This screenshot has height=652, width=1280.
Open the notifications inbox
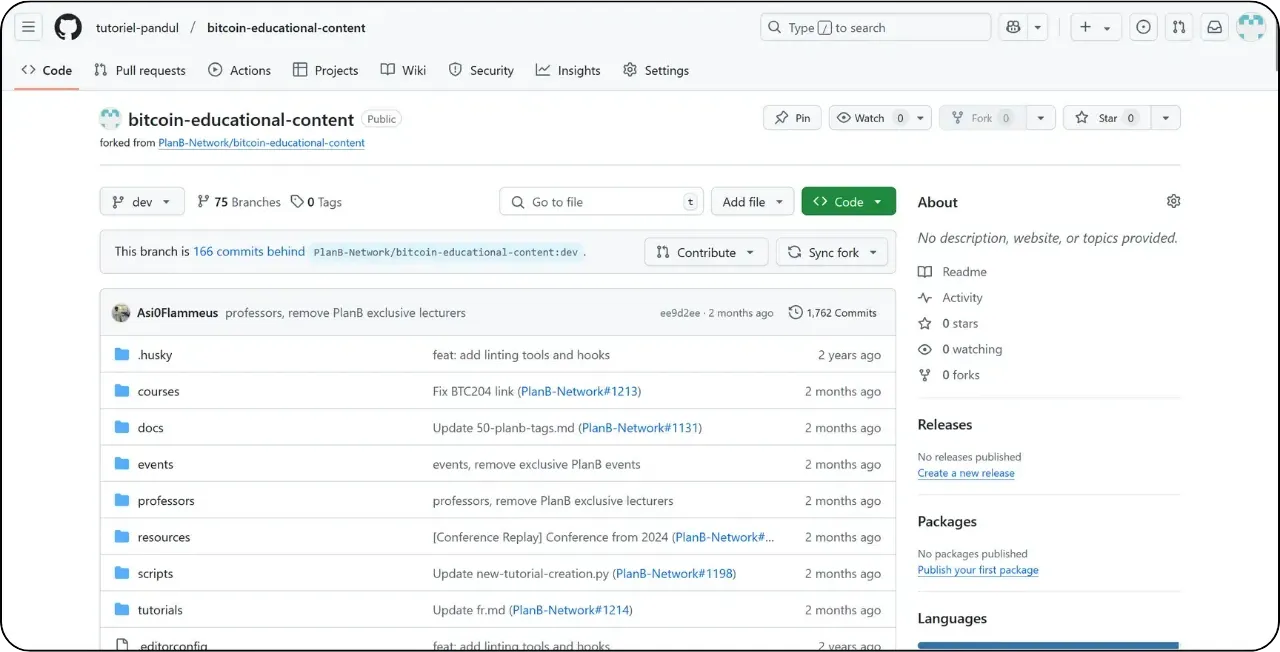pos(1214,27)
